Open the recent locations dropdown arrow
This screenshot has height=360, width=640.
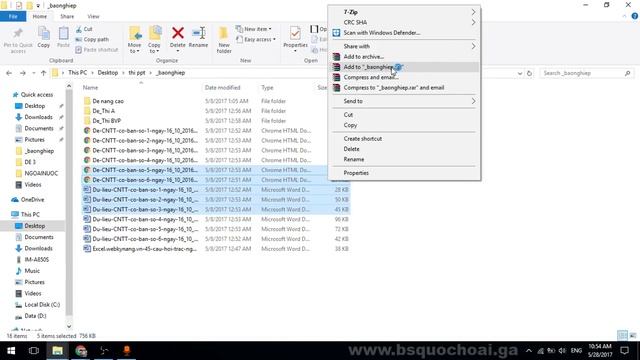33,73
